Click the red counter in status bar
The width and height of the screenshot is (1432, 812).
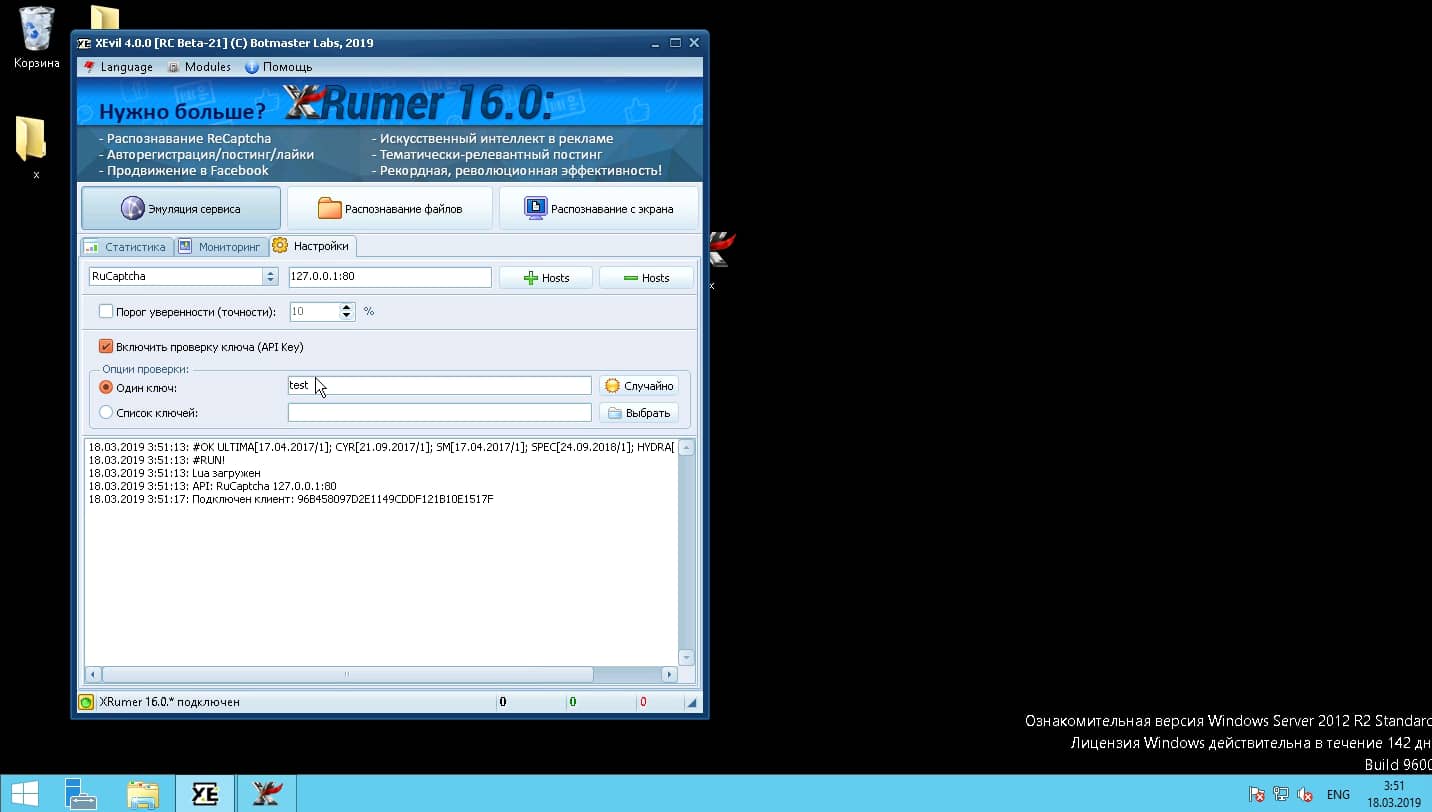point(643,702)
